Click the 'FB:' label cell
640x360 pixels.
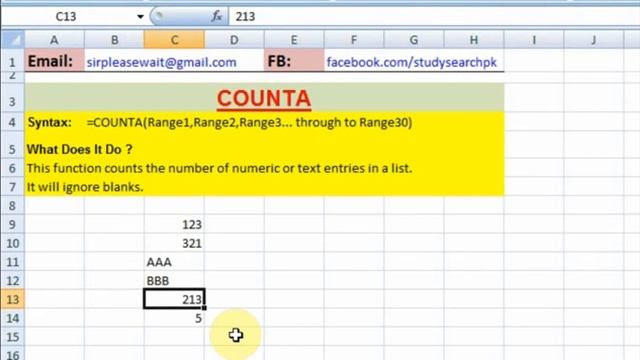coord(294,61)
